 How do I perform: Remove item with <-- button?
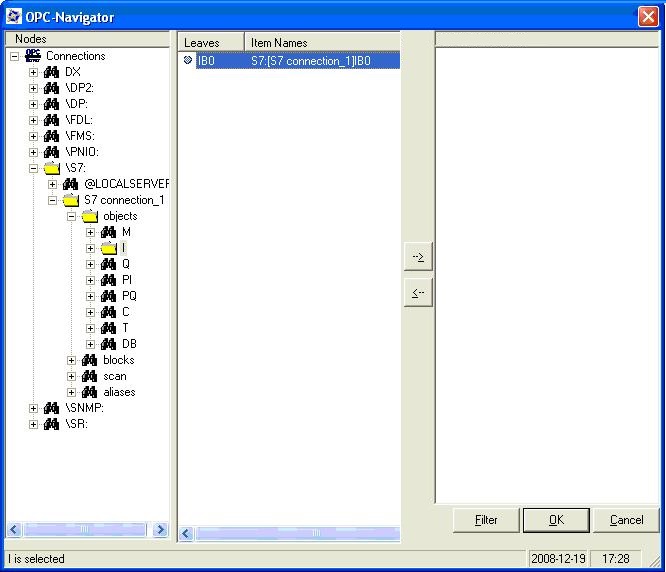[418, 293]
